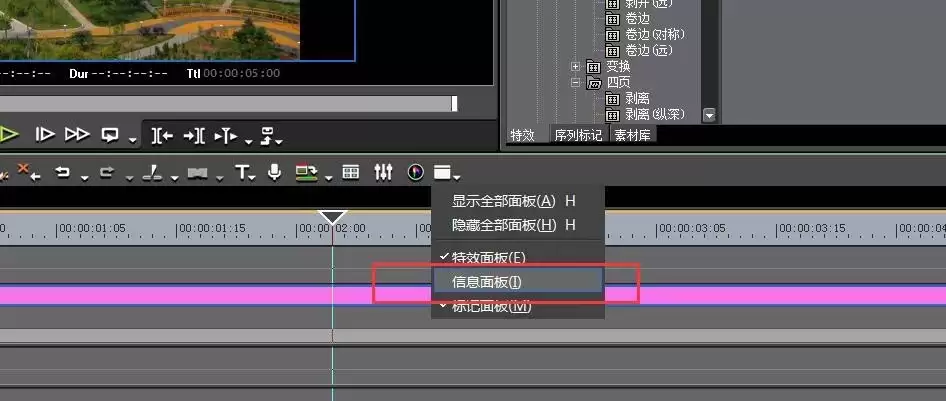Open the undo history dropdown
This screenshot has height=401, width=946.
tap(84, 178)
